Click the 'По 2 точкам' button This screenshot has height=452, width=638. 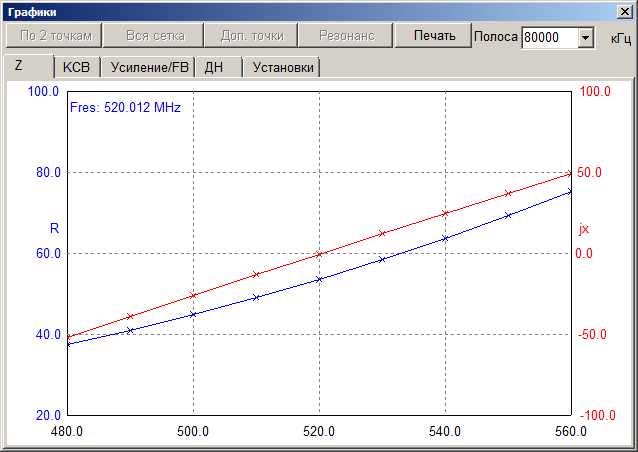(54, 36)
